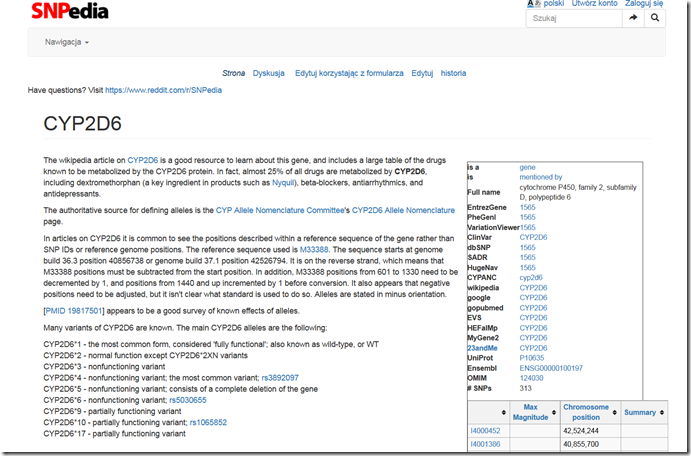Open CYPANC cyp2d6 link

click(531, 278)
